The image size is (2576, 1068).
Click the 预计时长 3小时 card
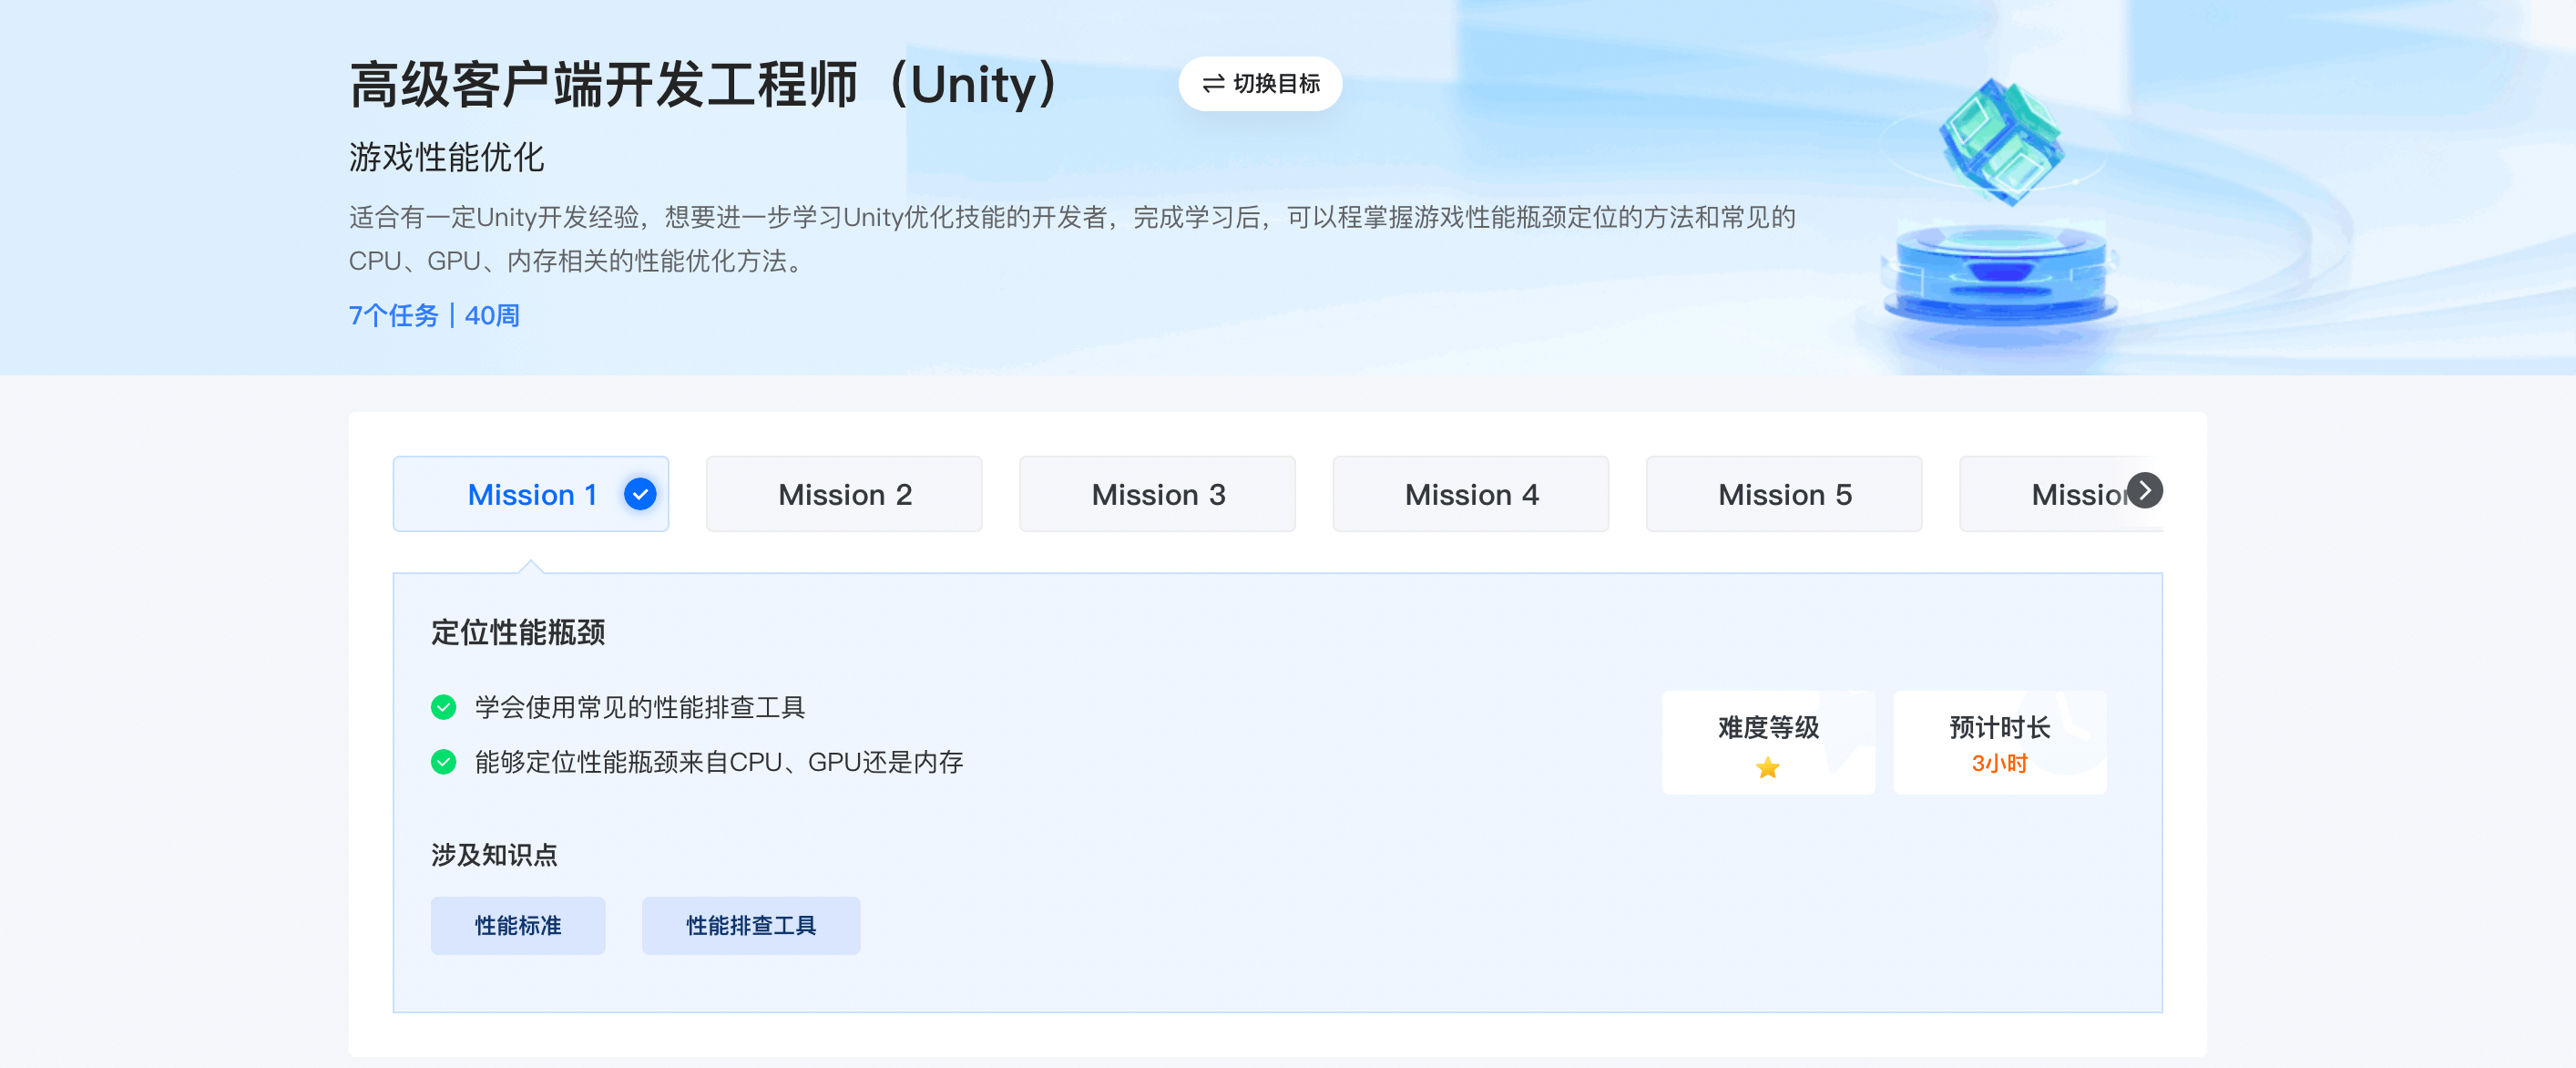tap(1999, 742)
